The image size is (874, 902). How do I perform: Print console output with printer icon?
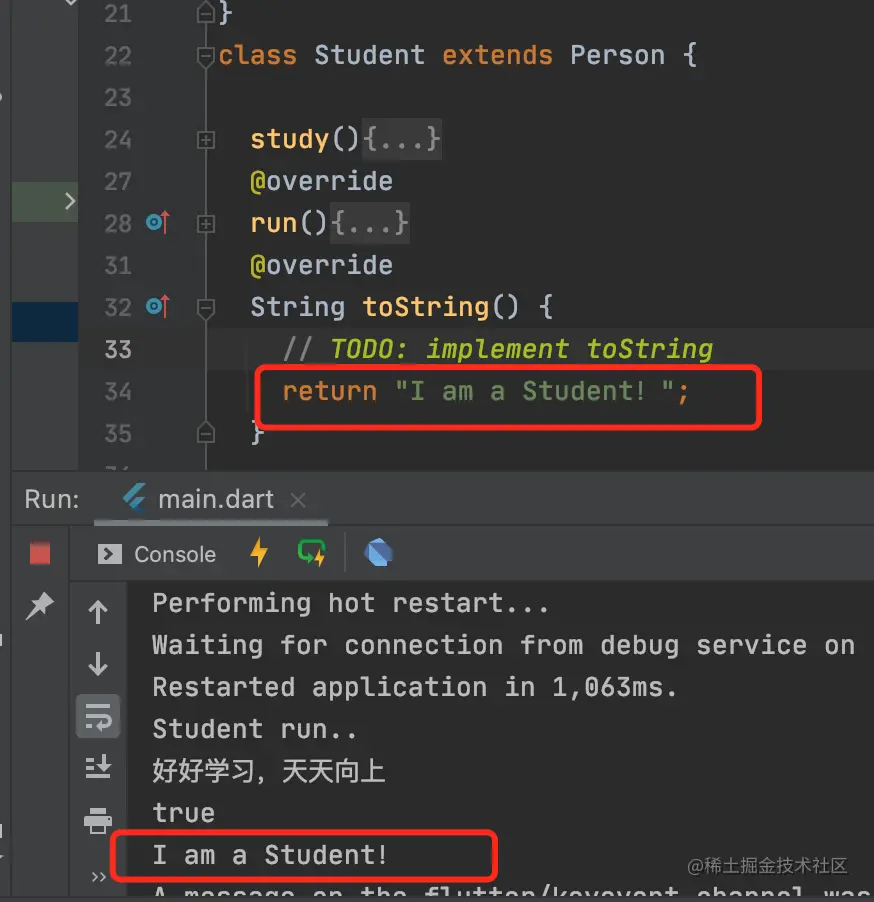click(98, 820)
